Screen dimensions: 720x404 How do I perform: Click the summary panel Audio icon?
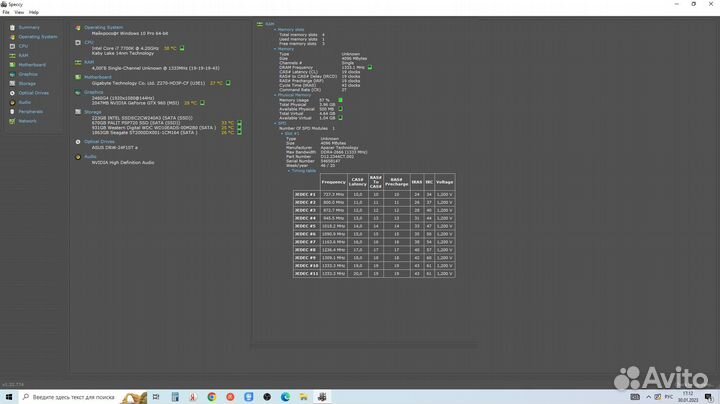tap(78, 157)
